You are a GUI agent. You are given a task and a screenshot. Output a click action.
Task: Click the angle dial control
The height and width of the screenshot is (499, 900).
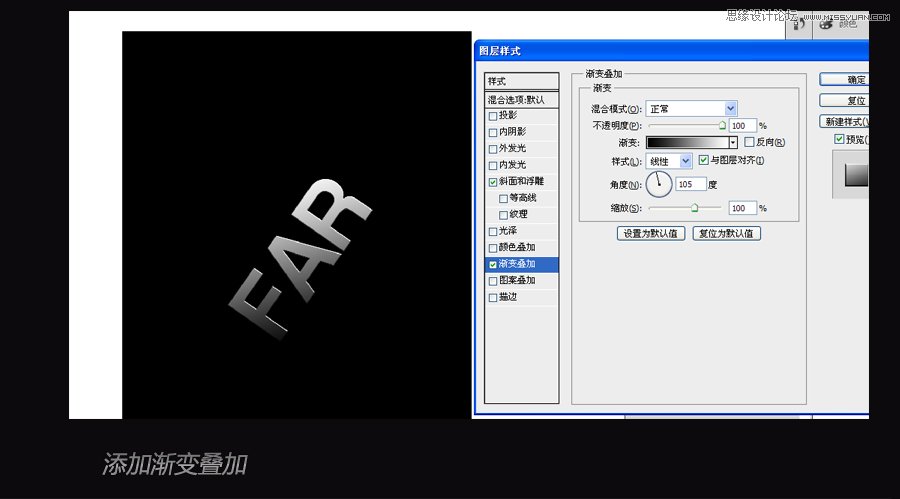coord(658,184)
